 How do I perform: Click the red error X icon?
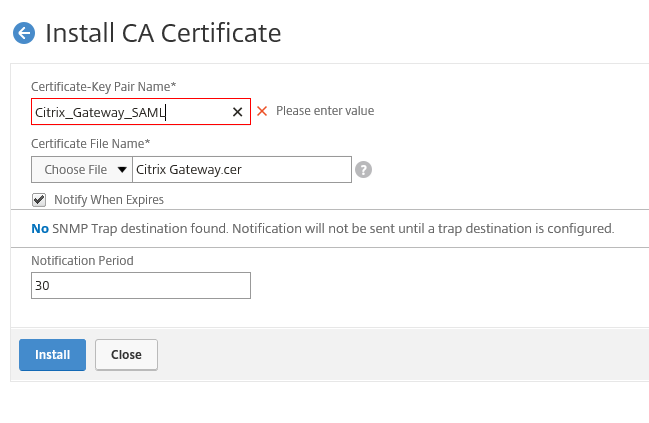tap(262, 111)
